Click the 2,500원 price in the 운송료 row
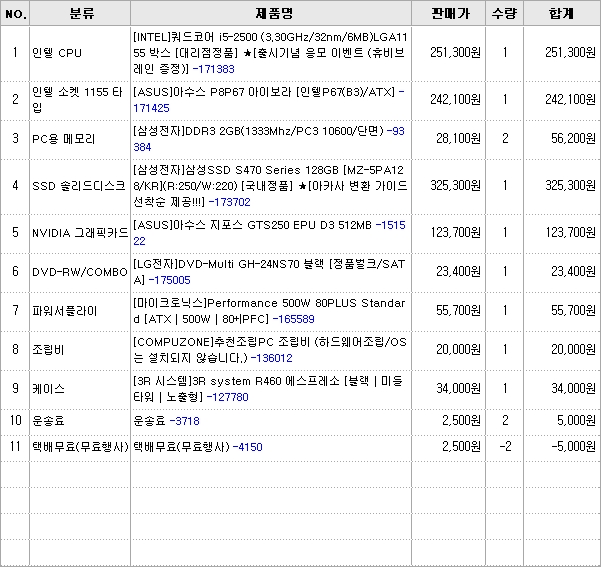The image size is (601, 567). click(x=461, y=421)
